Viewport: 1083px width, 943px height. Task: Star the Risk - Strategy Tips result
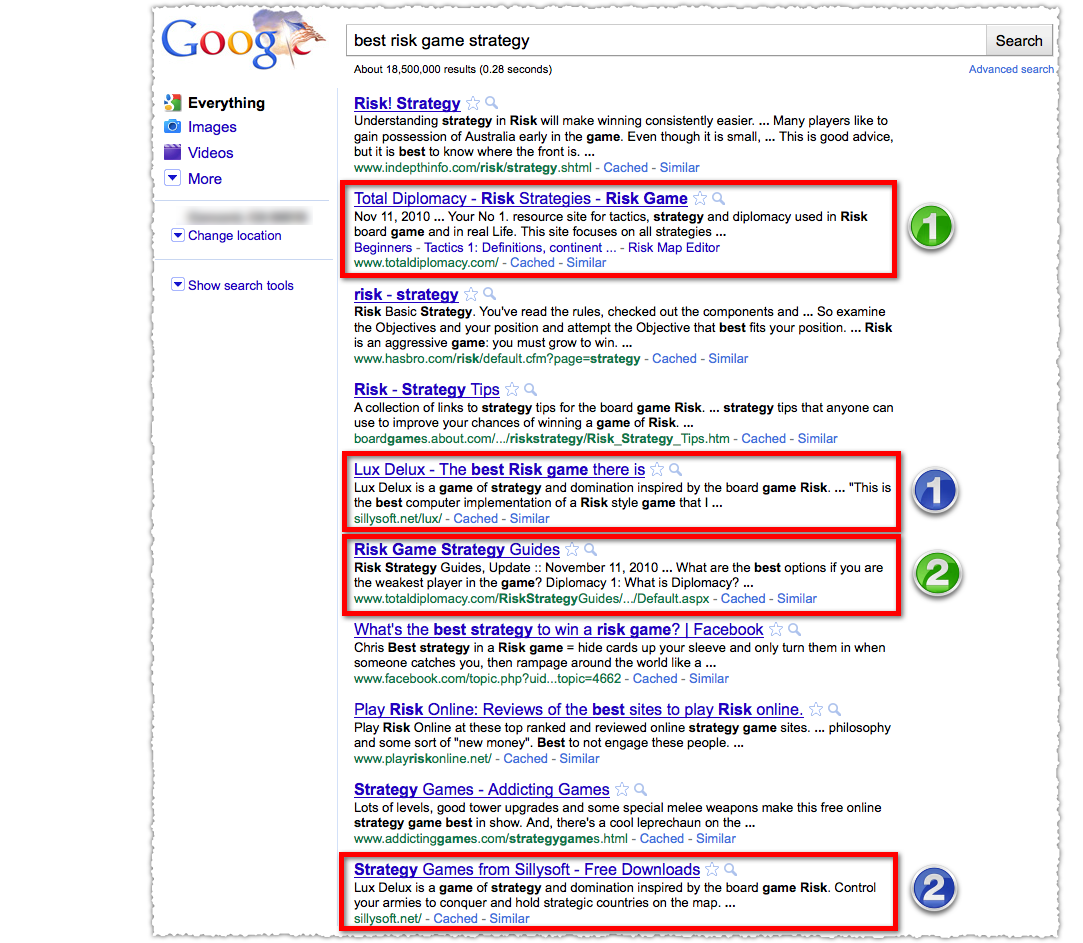[512, 390]
